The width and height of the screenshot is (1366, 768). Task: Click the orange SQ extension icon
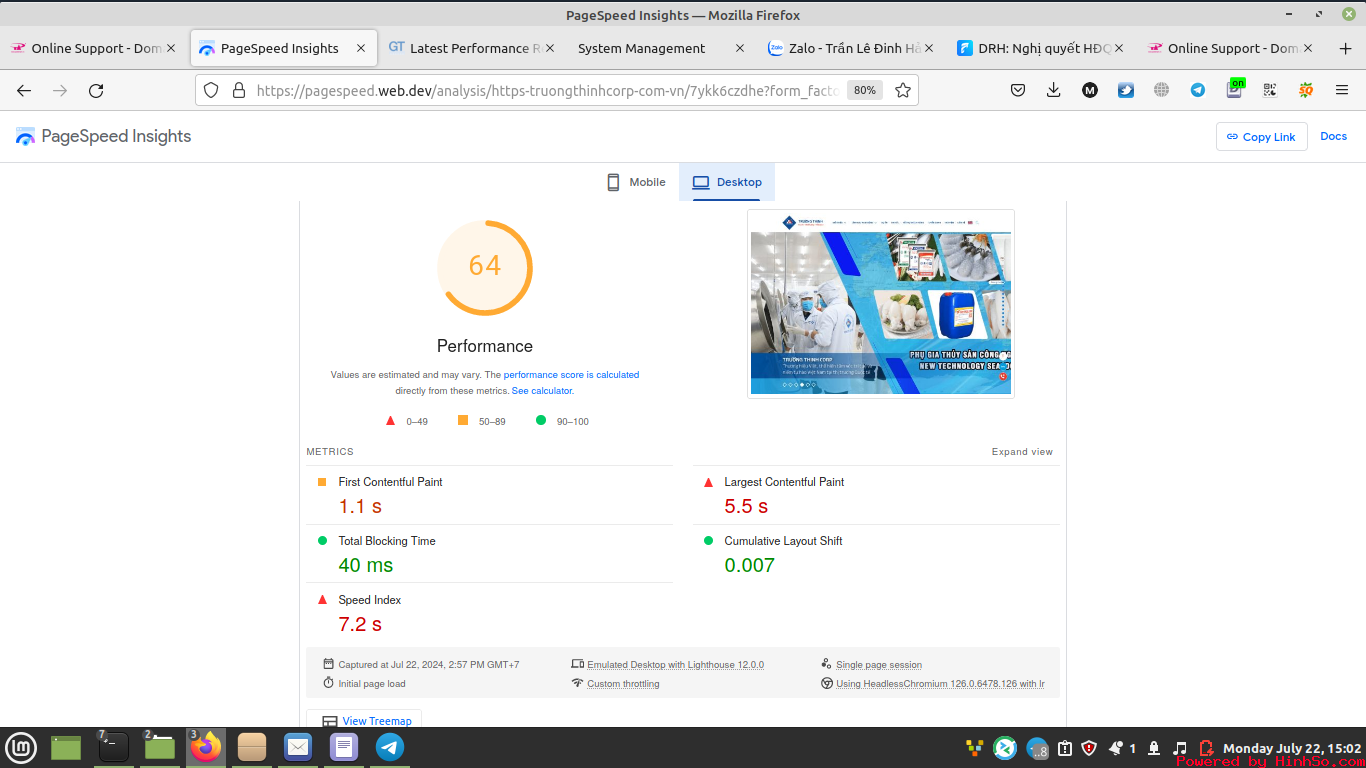(1306, 90)
